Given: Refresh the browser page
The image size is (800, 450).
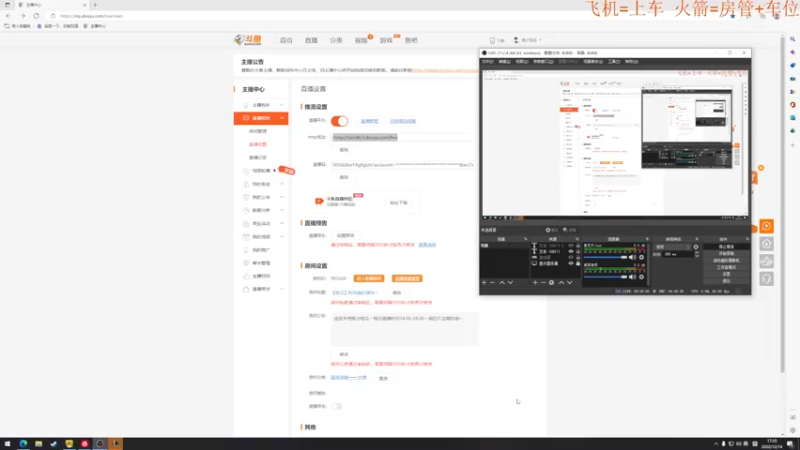Looking at the screenshot, I should point(36,16).
